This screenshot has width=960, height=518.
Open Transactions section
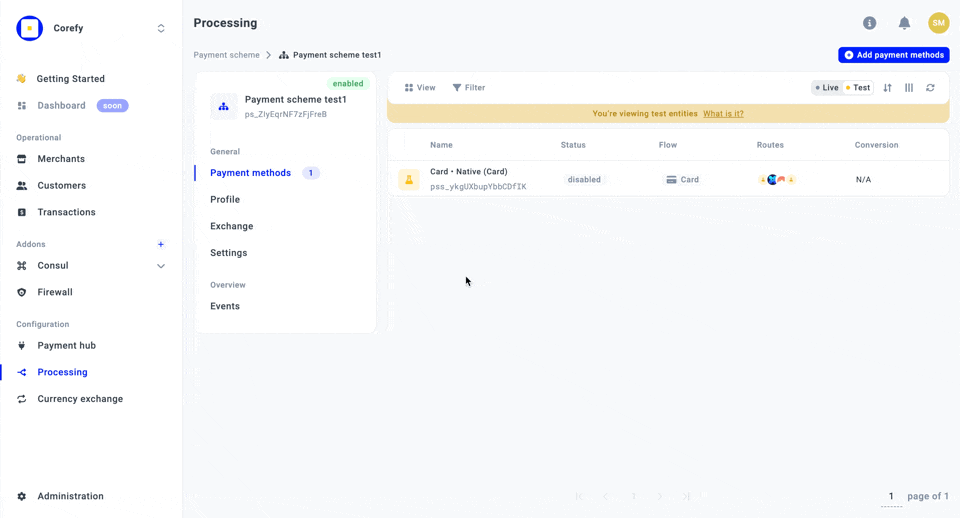[x=67, y=212]
